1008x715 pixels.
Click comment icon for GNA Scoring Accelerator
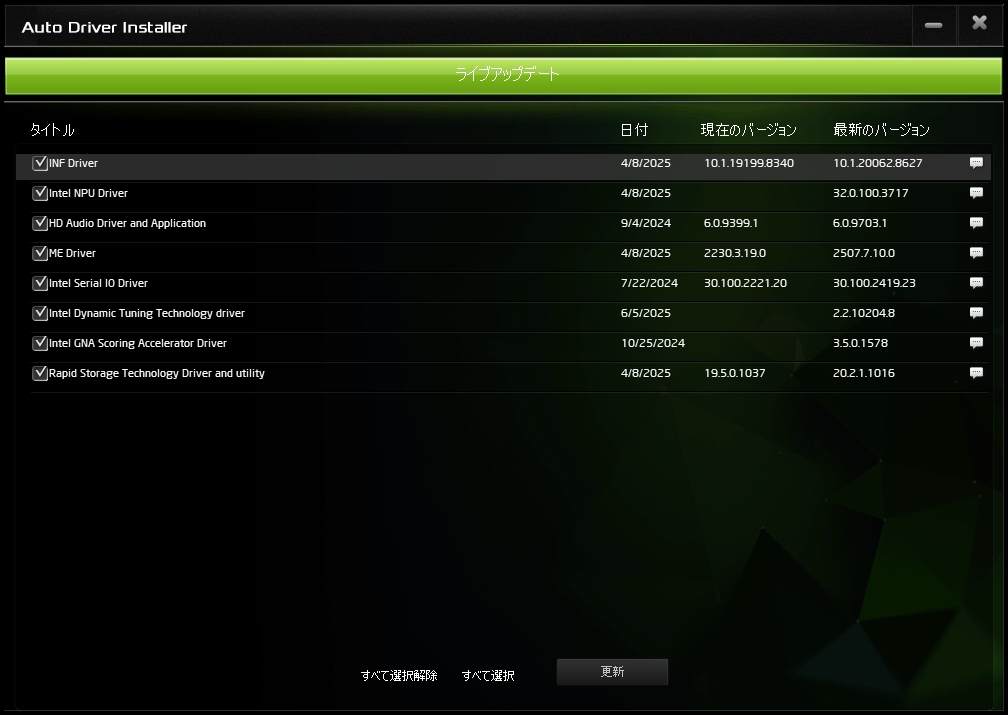point(976,343)
